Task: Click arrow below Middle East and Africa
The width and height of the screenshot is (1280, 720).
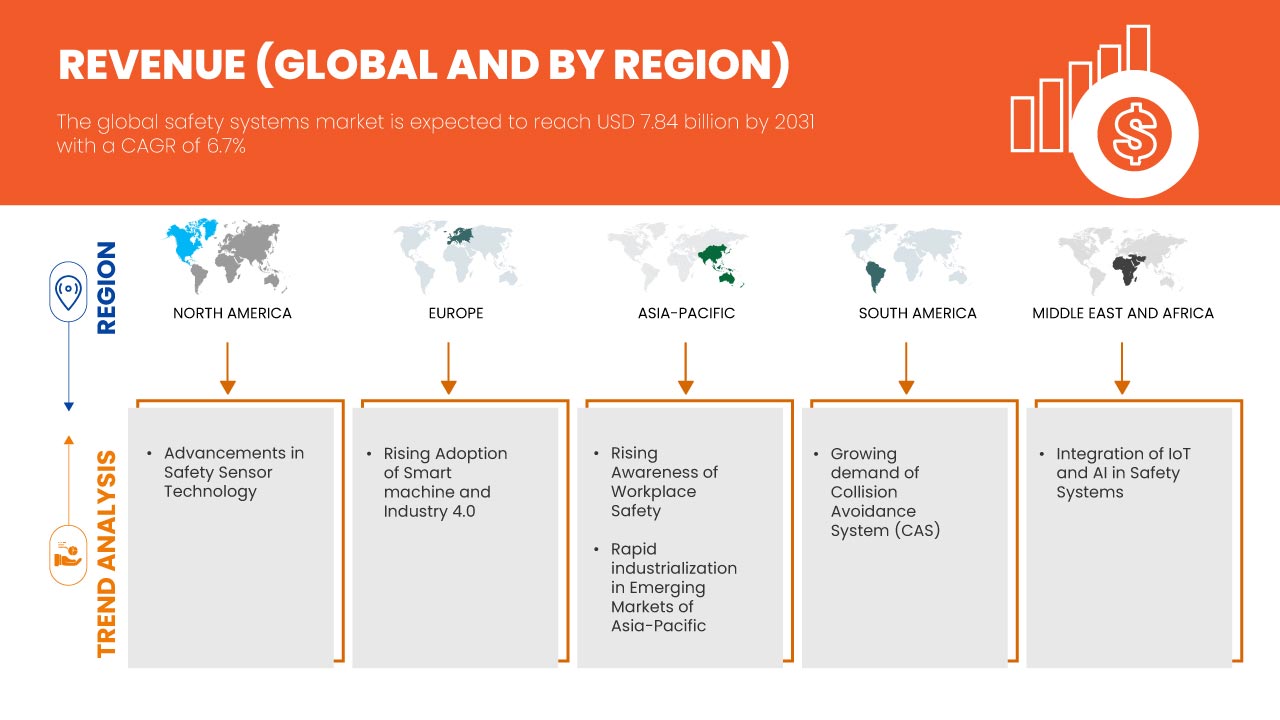Action: pyautogui.click(x=1122, y=367)
